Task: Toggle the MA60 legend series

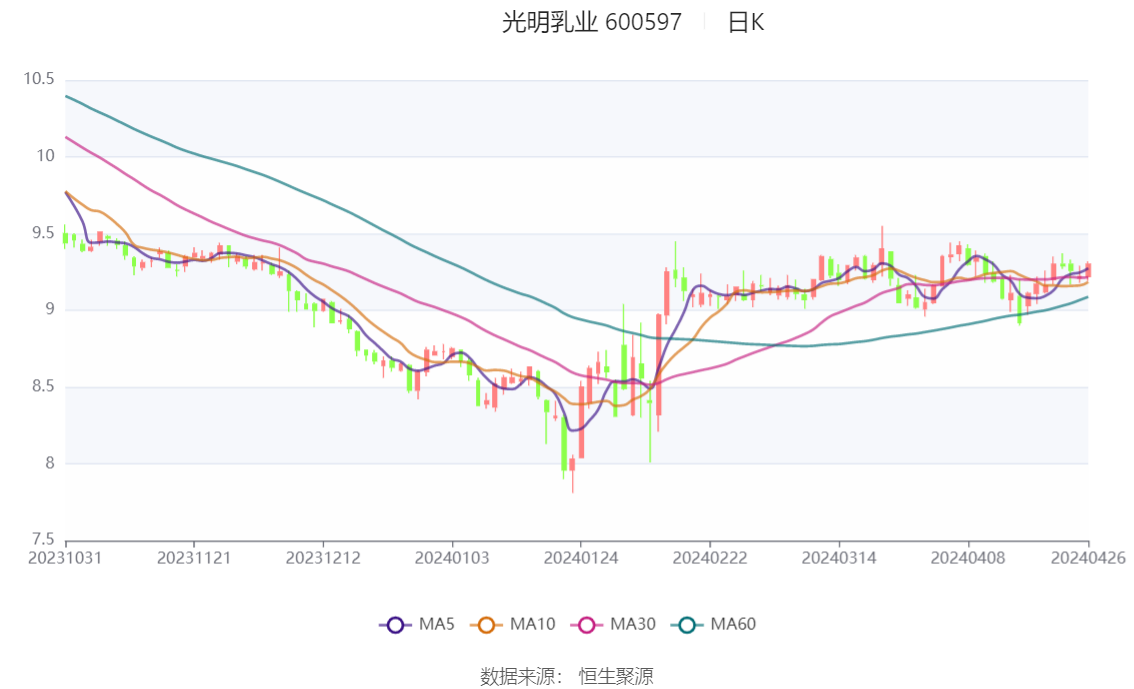Action: [x=714, y=624]
